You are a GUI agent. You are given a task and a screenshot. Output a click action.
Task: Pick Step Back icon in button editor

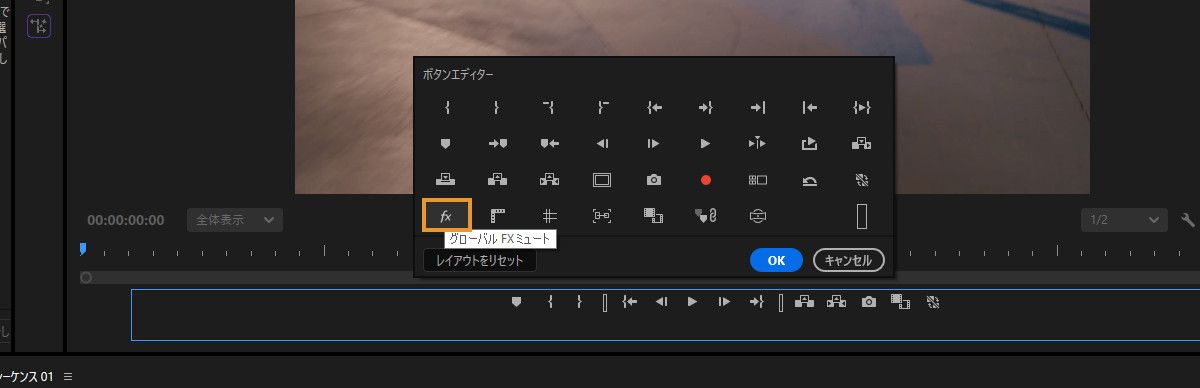click(602, 143)
